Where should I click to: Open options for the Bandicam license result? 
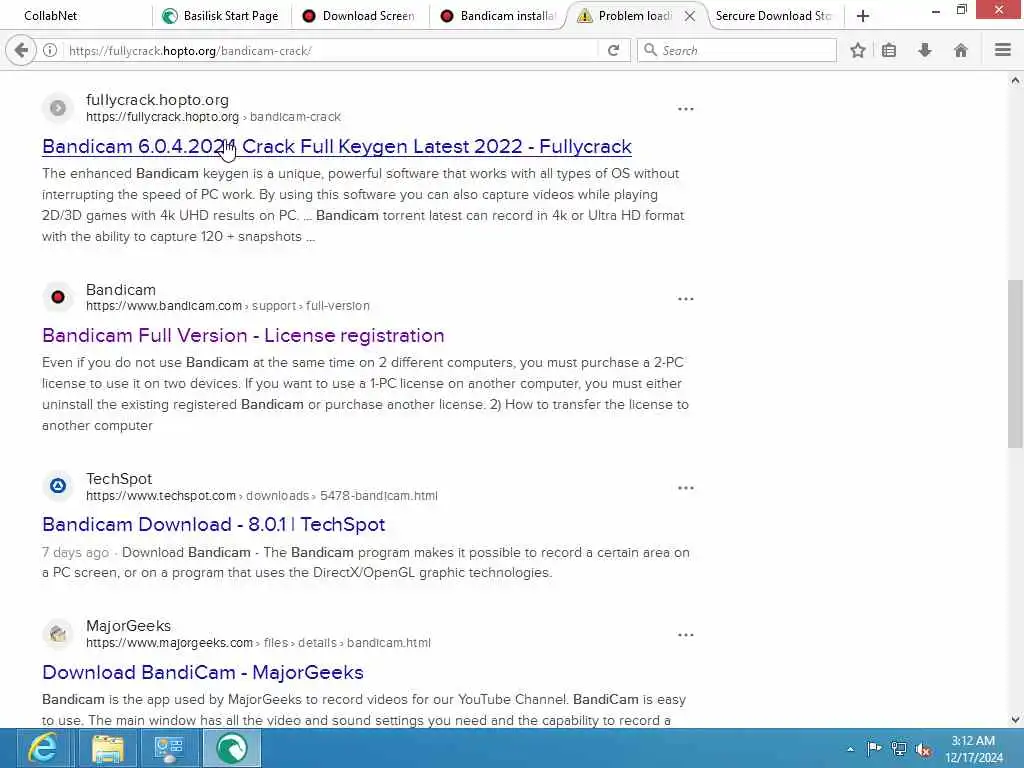(686, 298)
